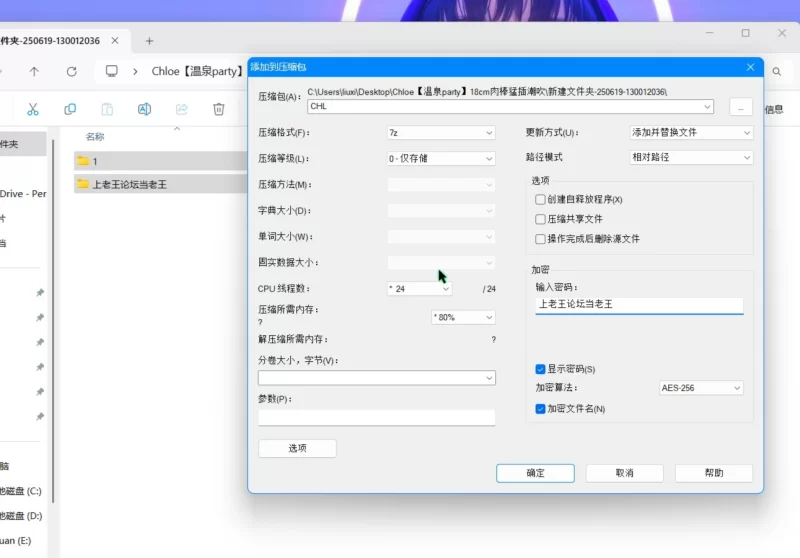Click breadcrumb chevron after the PC icon
This screenshot has width=800, height=558.
click(135, 71)
